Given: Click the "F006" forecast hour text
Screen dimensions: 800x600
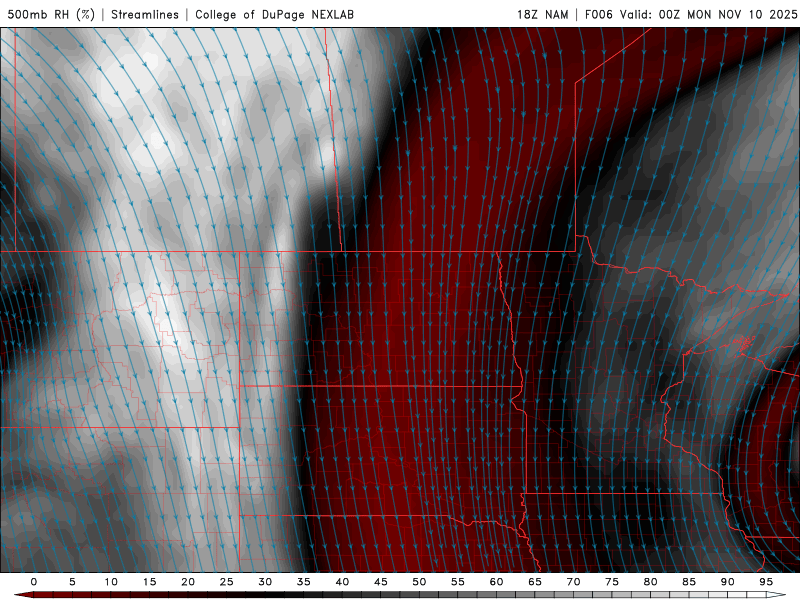Looking at the screenshot, I should [x=598, y=14].
